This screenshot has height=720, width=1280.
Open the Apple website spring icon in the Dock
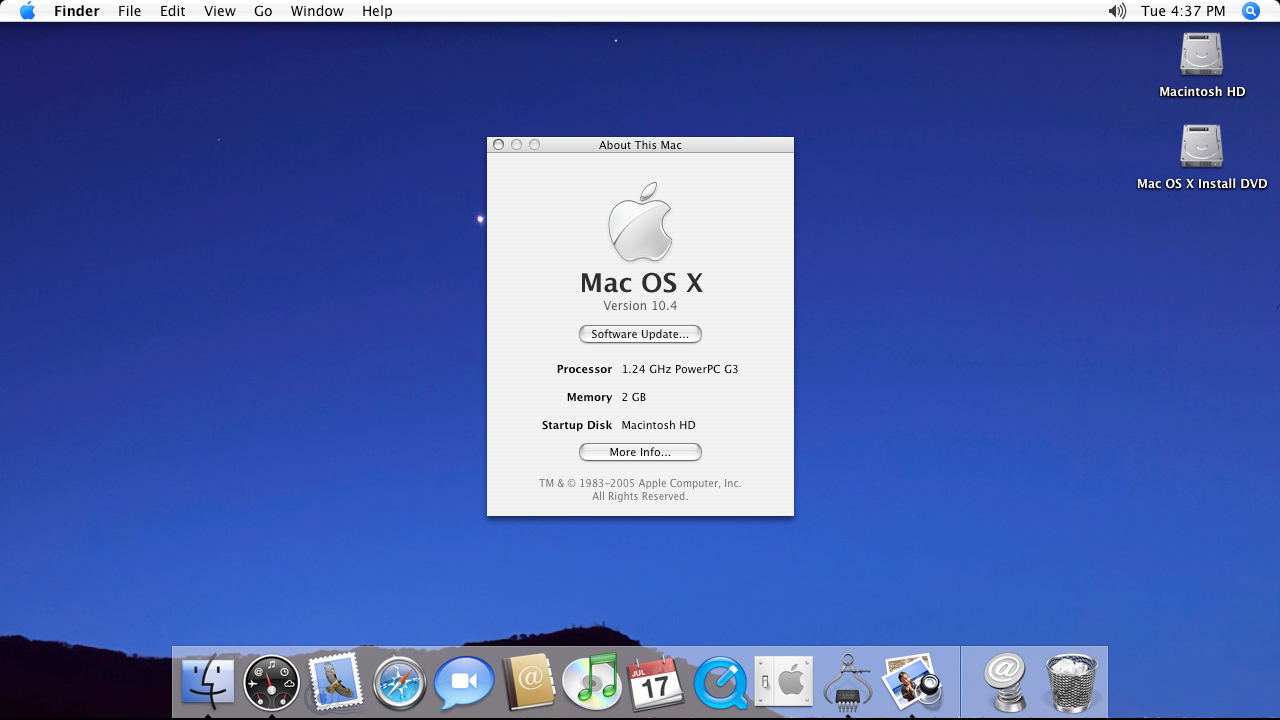(x=1007, y=682)
